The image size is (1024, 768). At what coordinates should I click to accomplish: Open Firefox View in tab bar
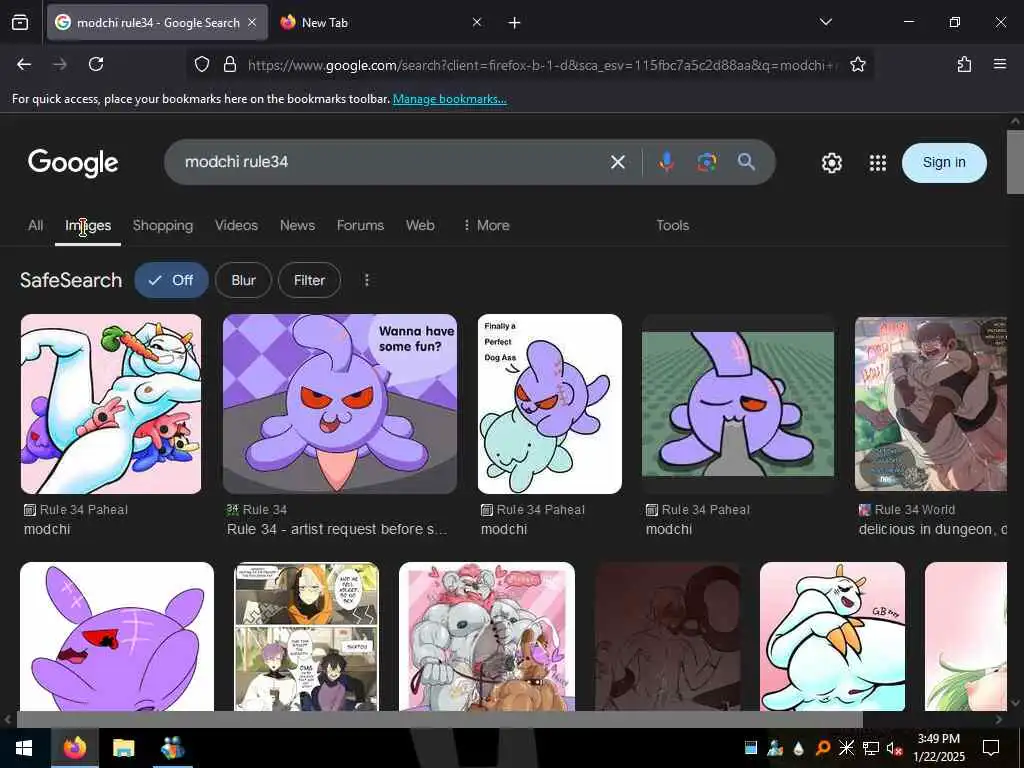(20, 23)
